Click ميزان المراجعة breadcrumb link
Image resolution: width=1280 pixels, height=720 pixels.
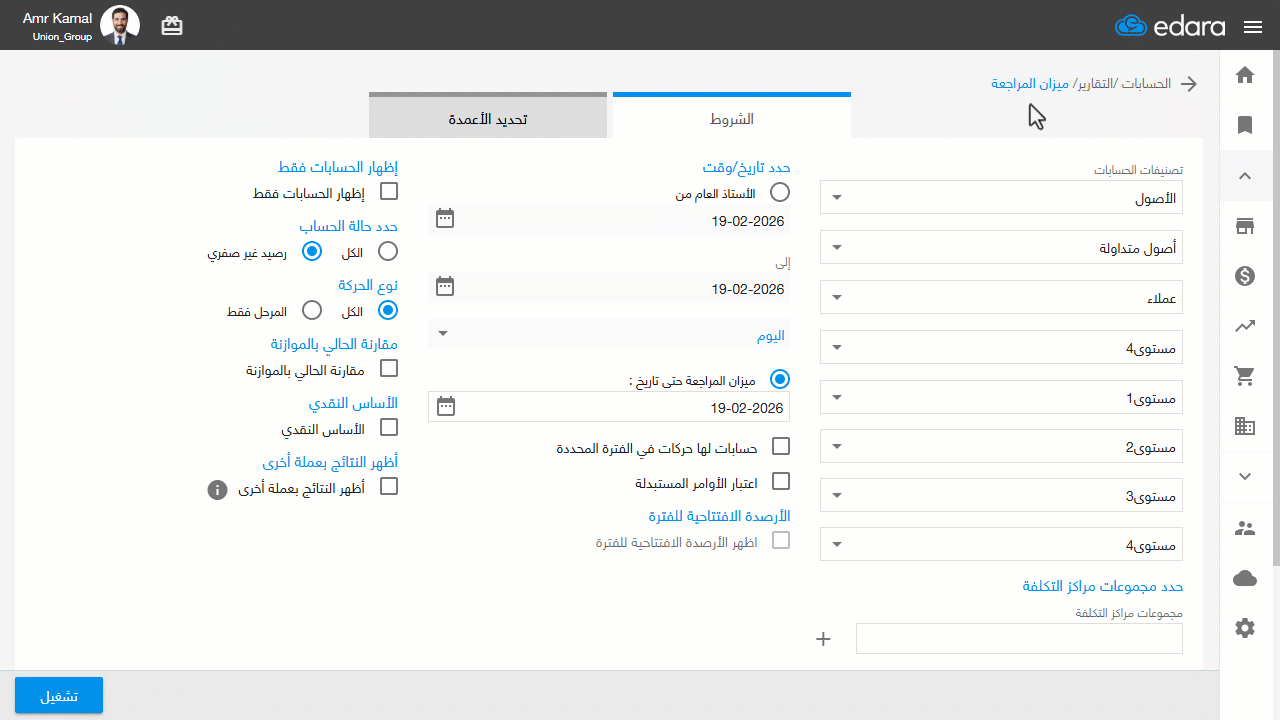click(x=1030, y=83)
